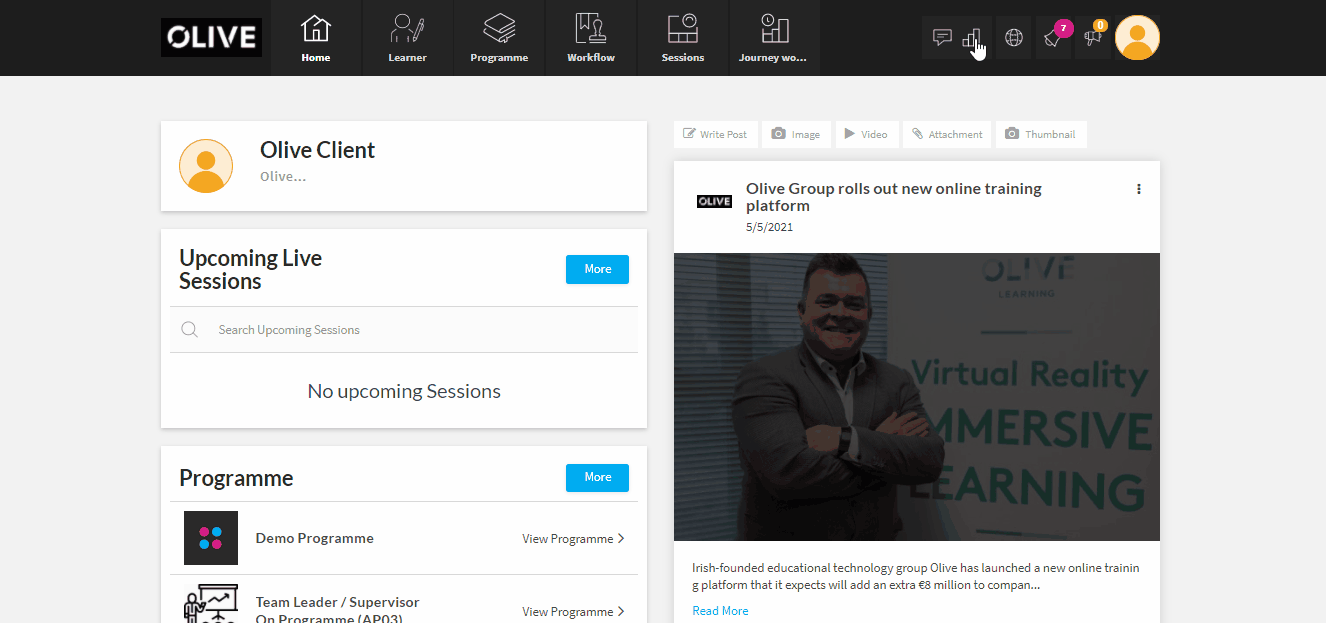Switch to the Workflow tab
1326x623 pixels.
590,37
